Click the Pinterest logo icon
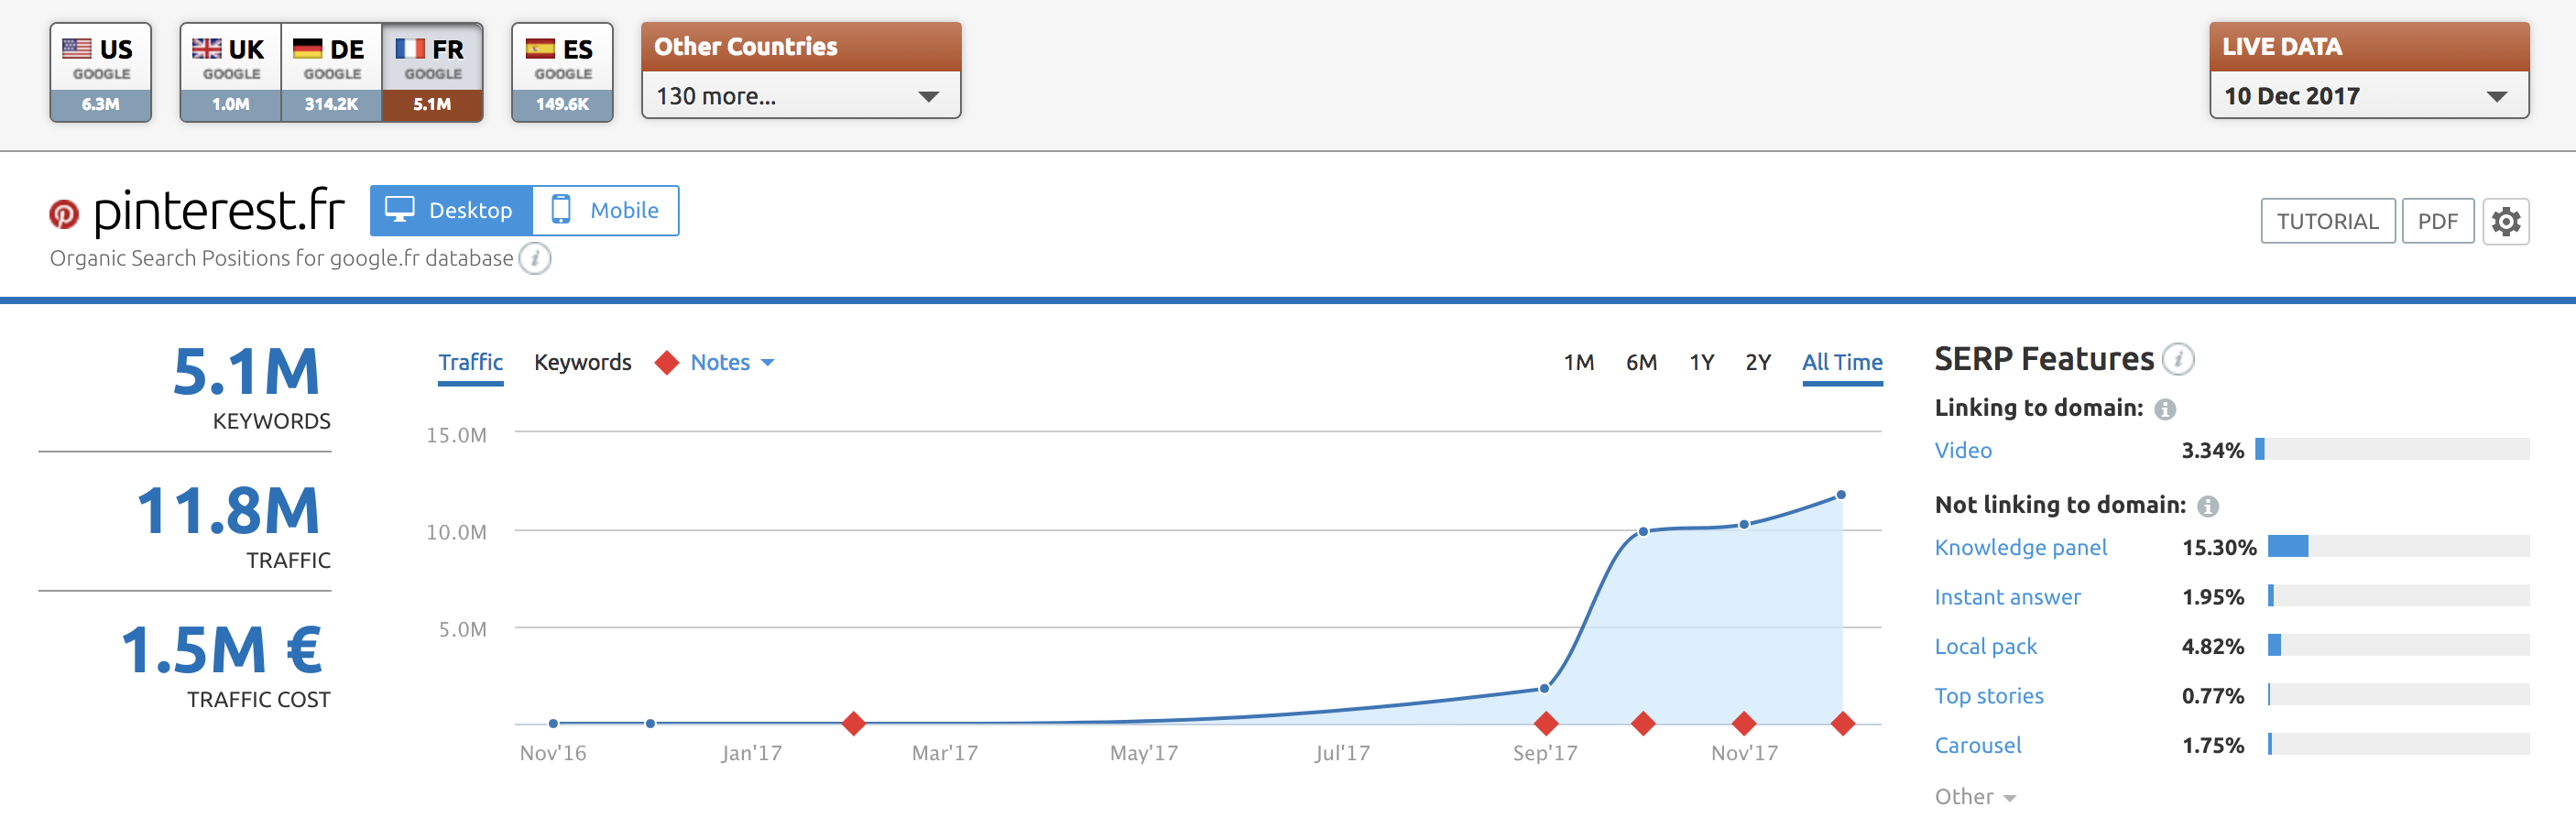The height and width of the screenshot is (839, 2576). coord(64,213)
